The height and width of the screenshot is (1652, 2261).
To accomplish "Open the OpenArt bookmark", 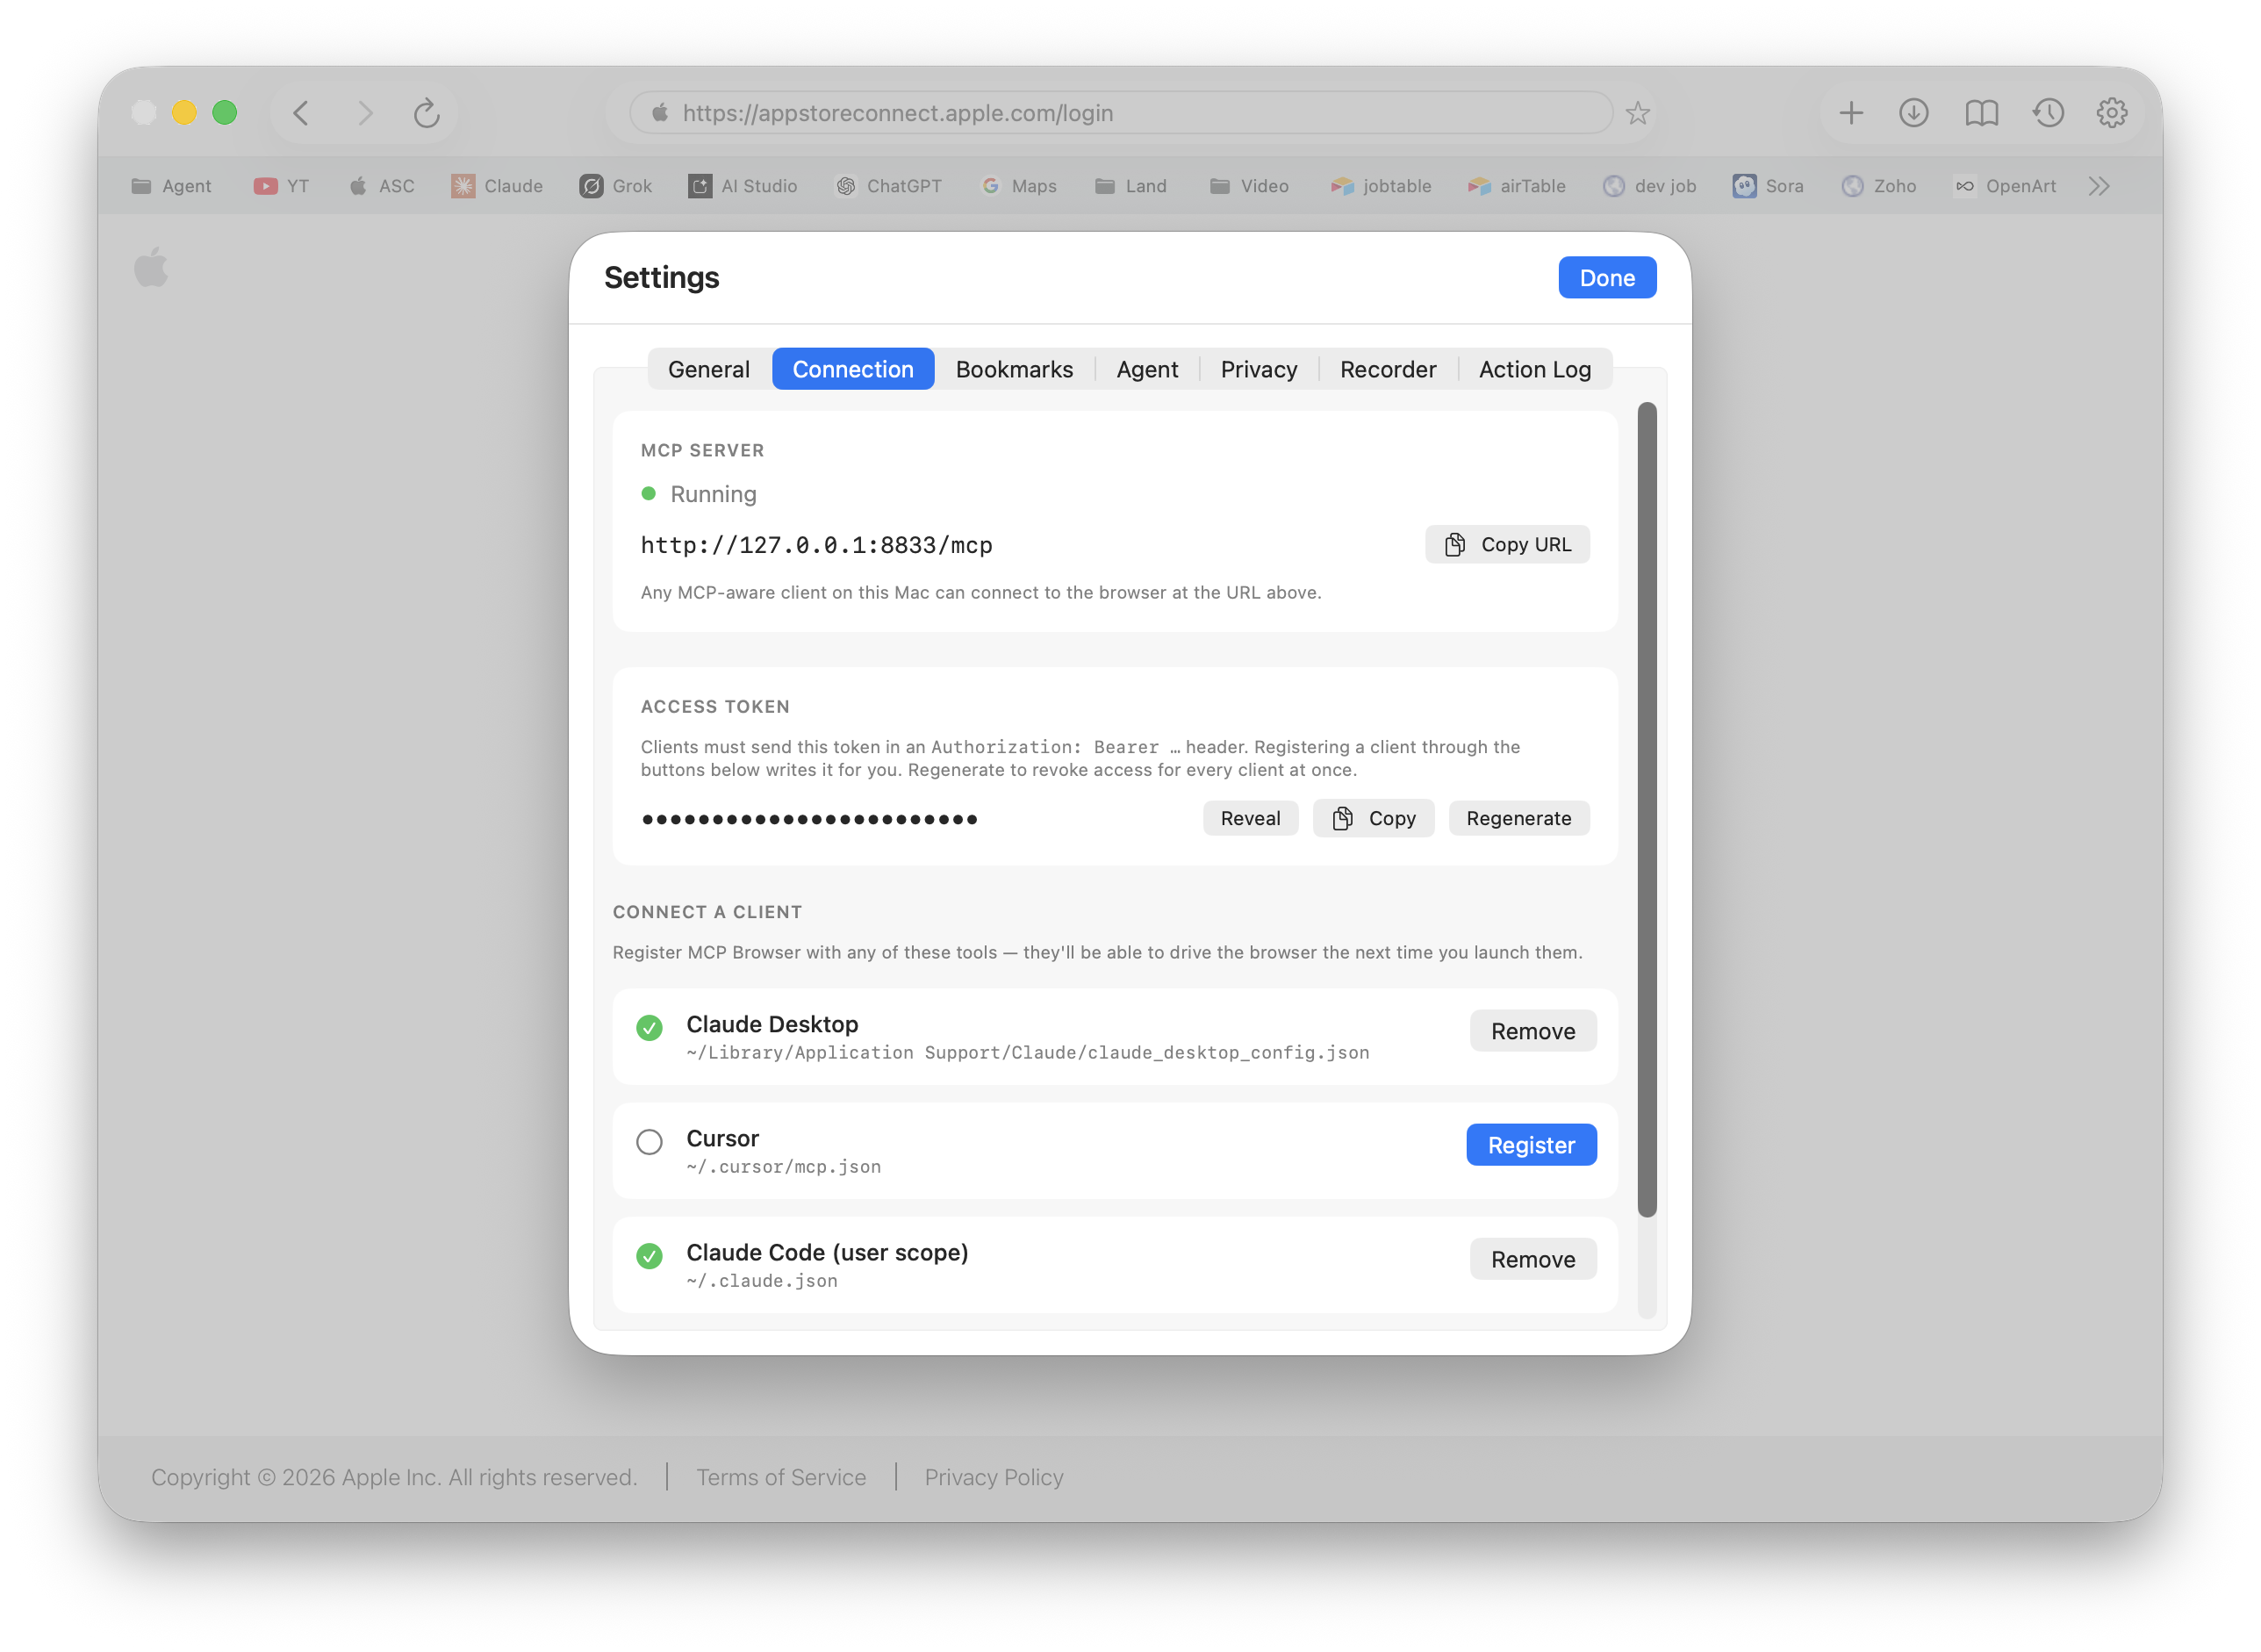I will tap(2006, 186).
